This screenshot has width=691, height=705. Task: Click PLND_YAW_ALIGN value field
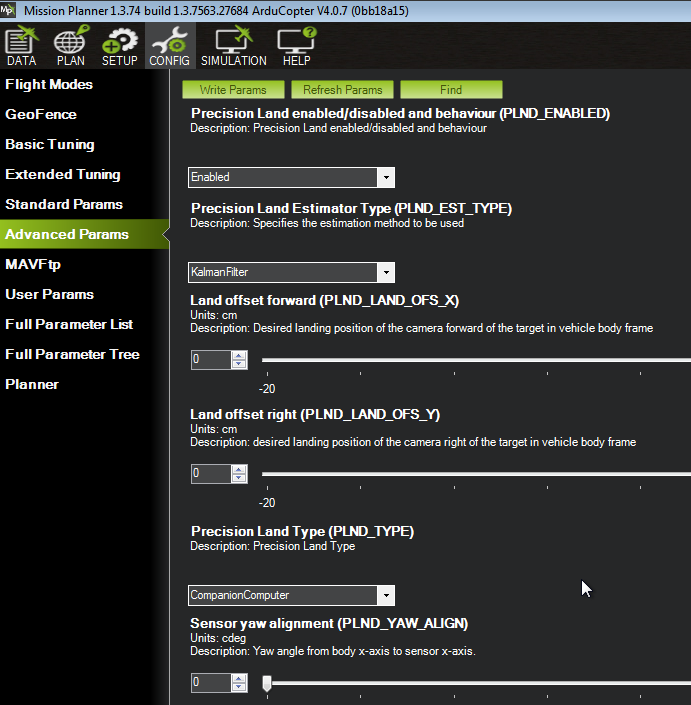[211, 683]
